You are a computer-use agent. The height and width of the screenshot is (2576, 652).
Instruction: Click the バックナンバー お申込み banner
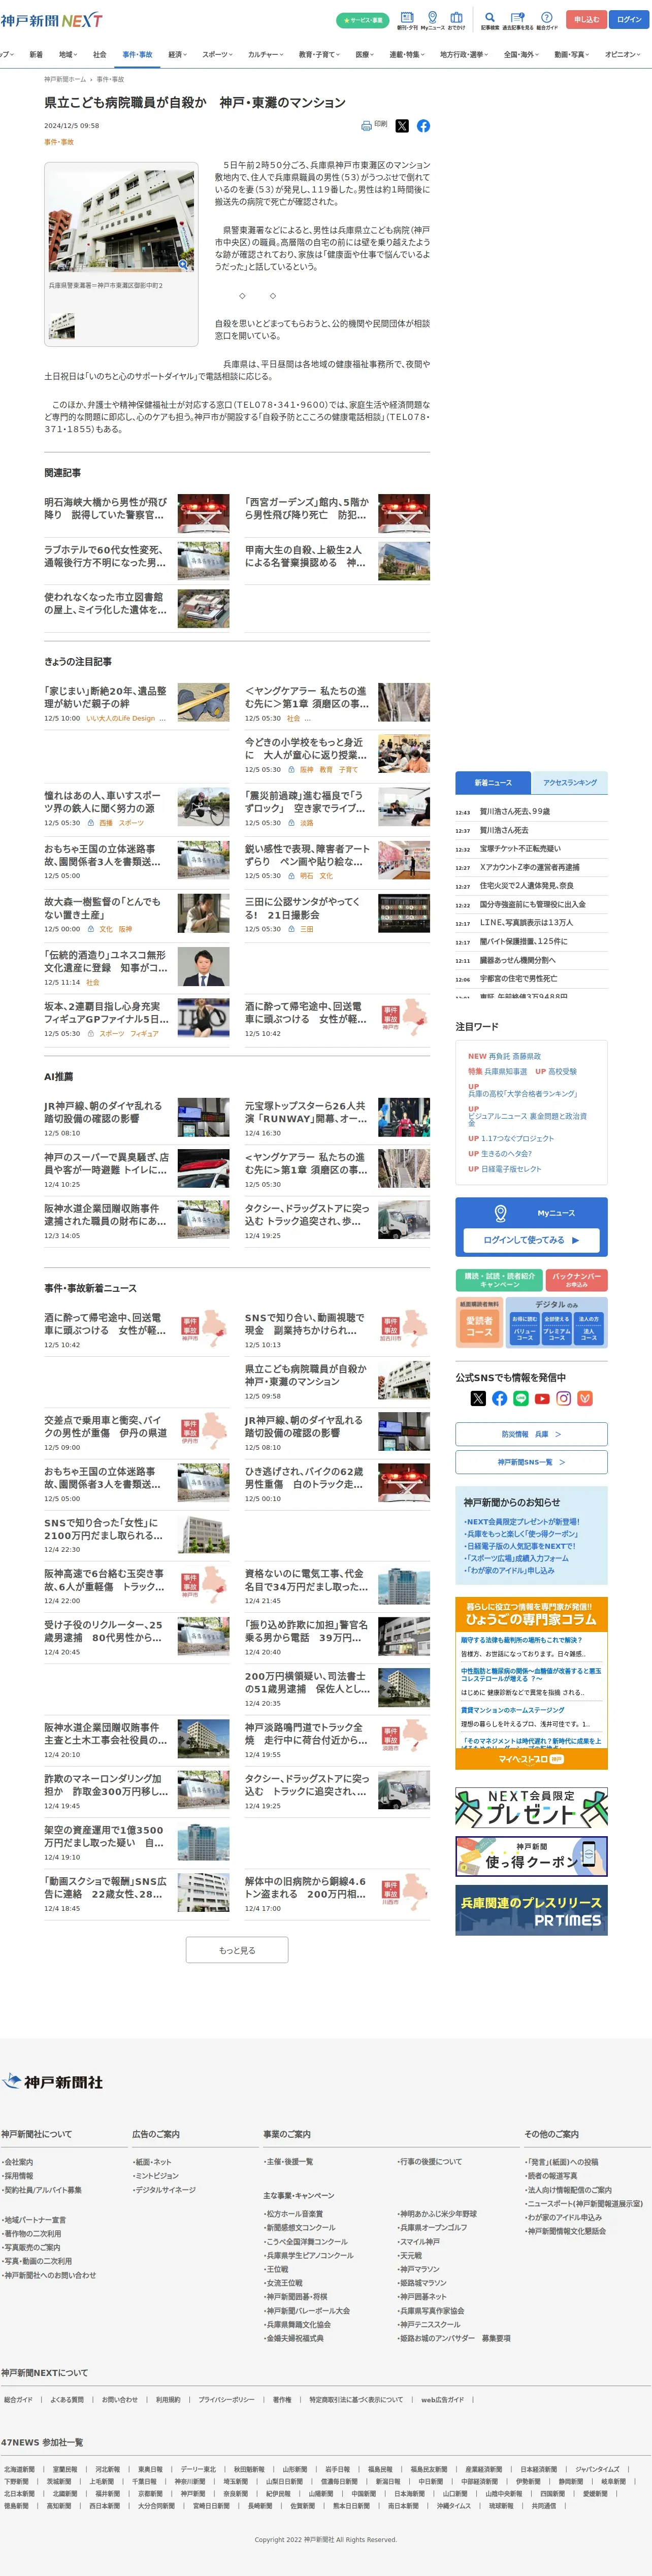tap(577, 1280)
